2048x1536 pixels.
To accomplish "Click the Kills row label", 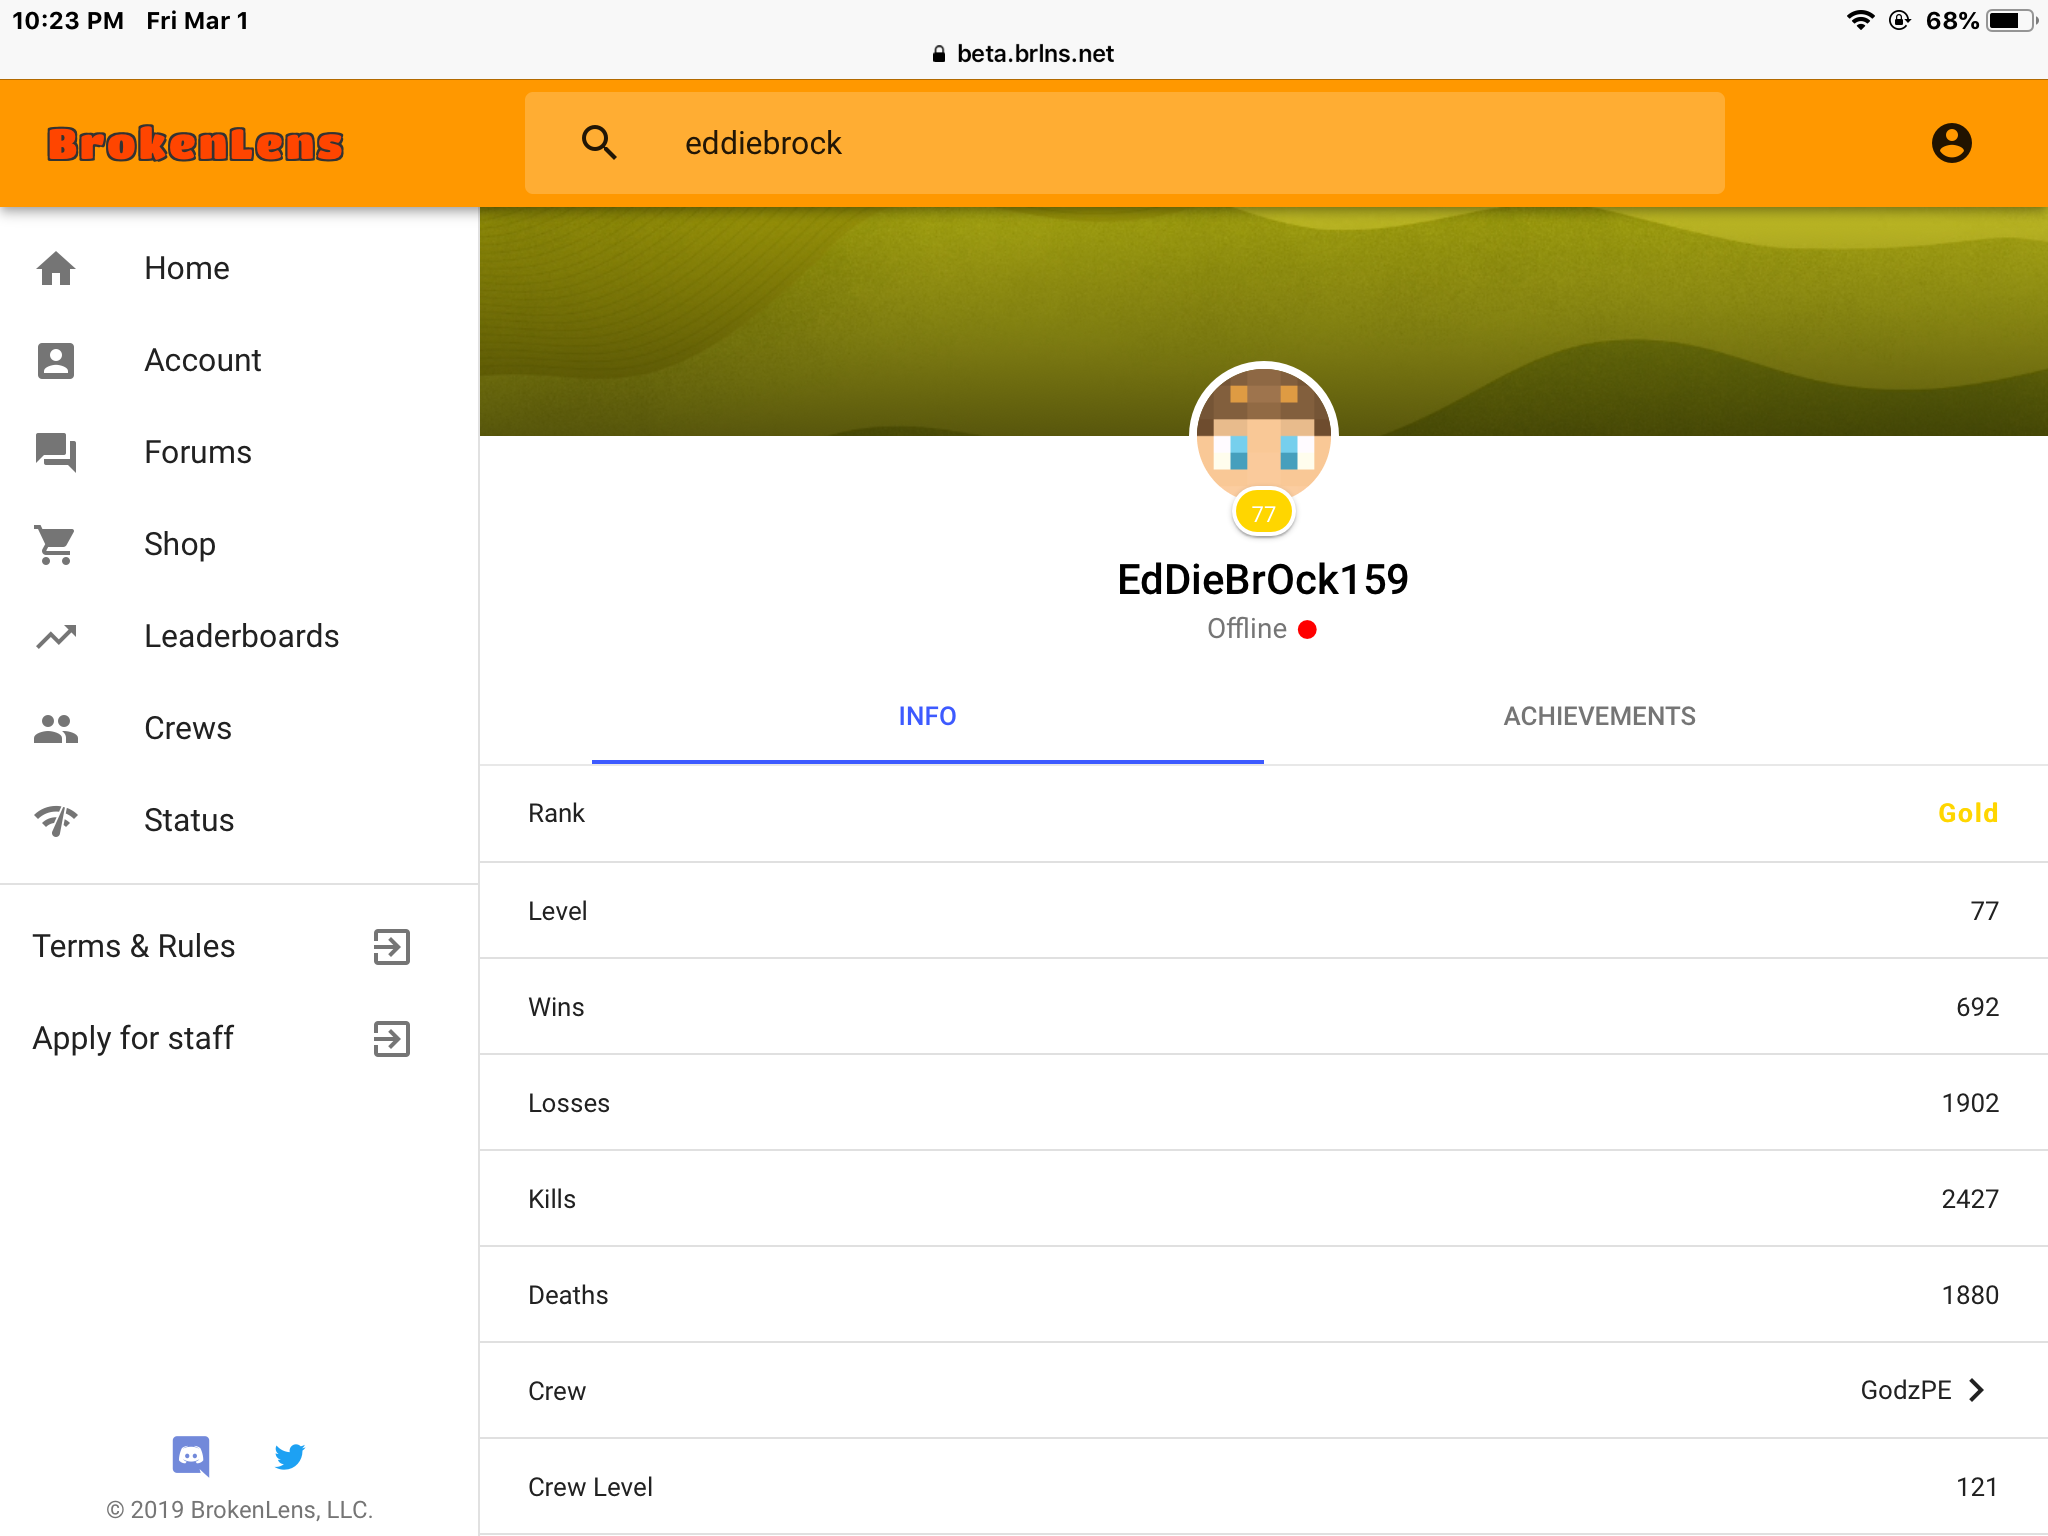I will 552,1199.
